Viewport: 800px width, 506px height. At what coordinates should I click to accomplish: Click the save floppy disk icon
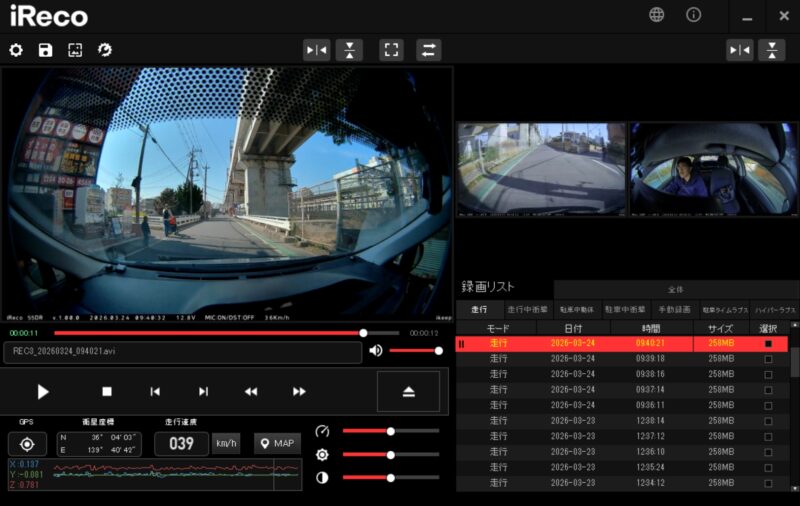[45, 50]
